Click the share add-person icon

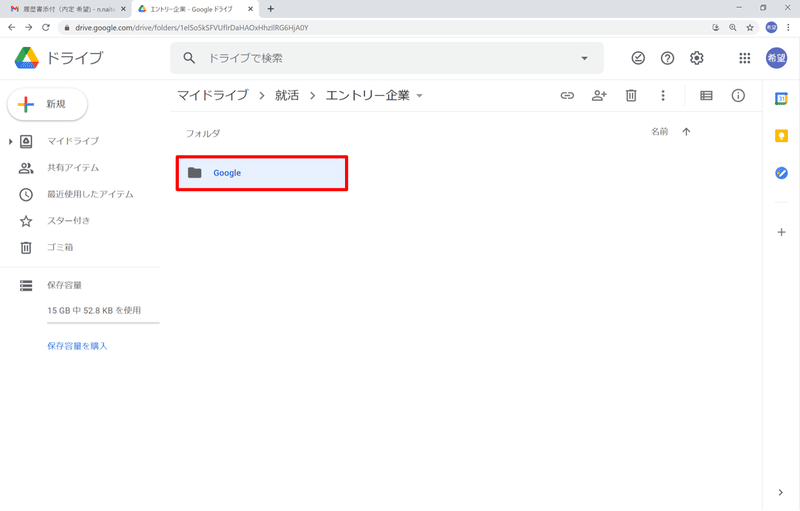click(599, 95)
